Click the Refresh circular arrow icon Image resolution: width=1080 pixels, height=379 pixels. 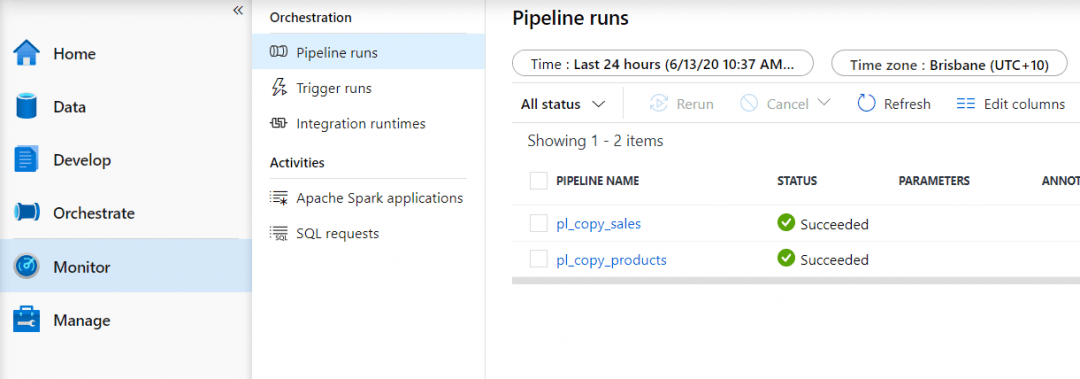coord(866,104)
